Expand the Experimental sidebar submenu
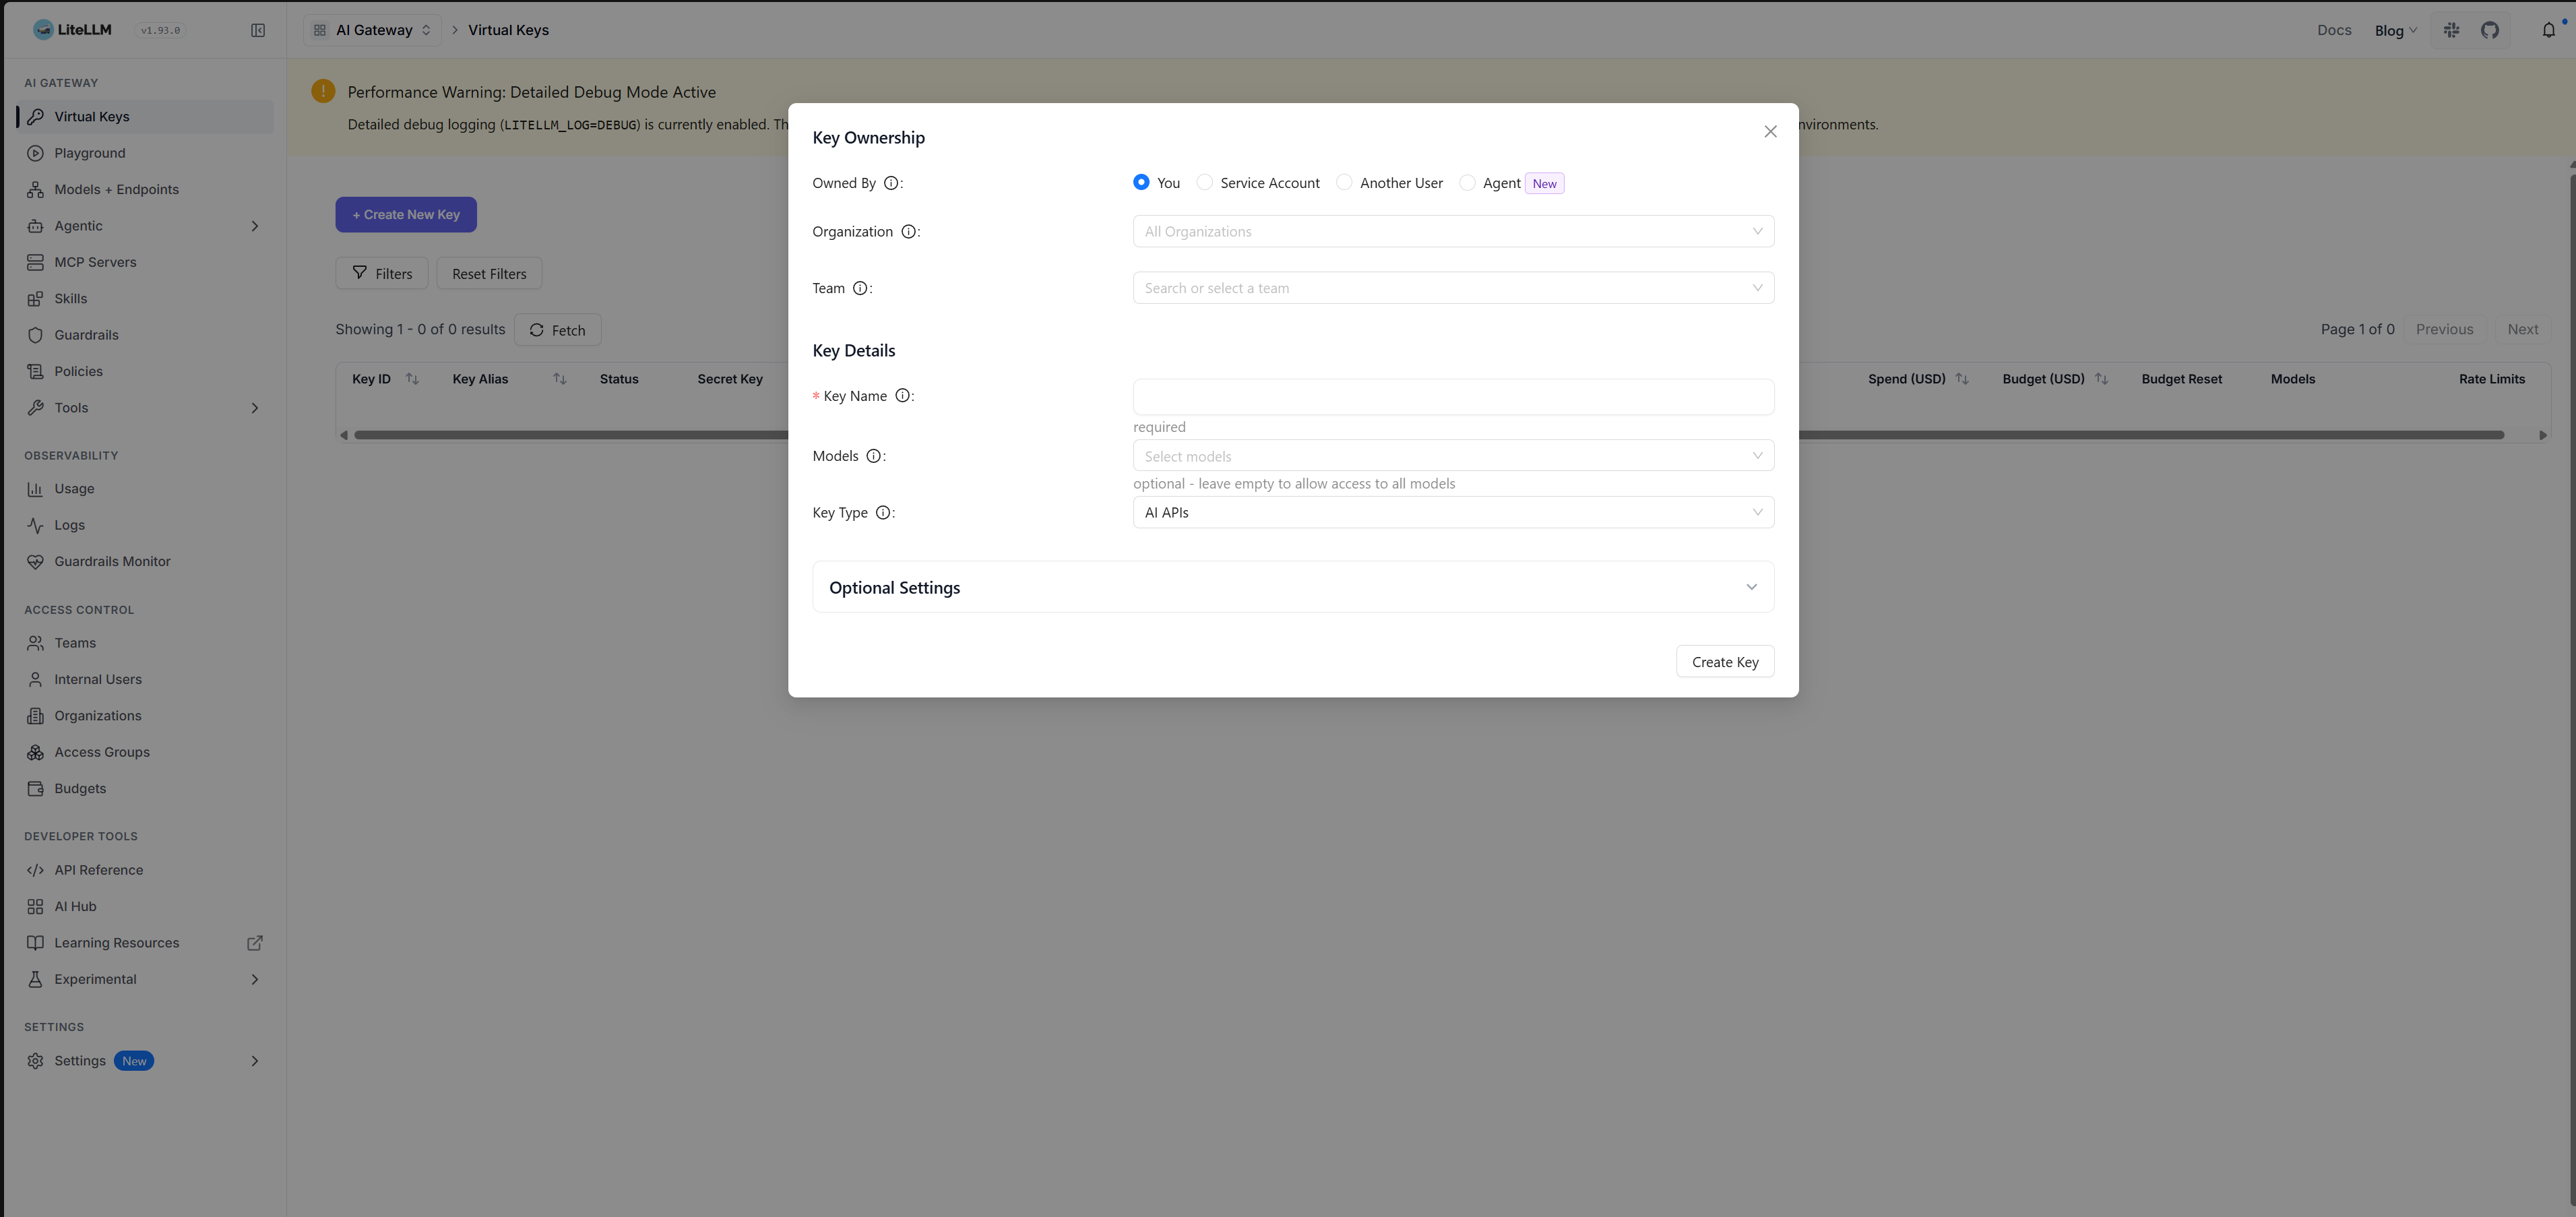The image size is (2576, 1217). tap(255, 979)
